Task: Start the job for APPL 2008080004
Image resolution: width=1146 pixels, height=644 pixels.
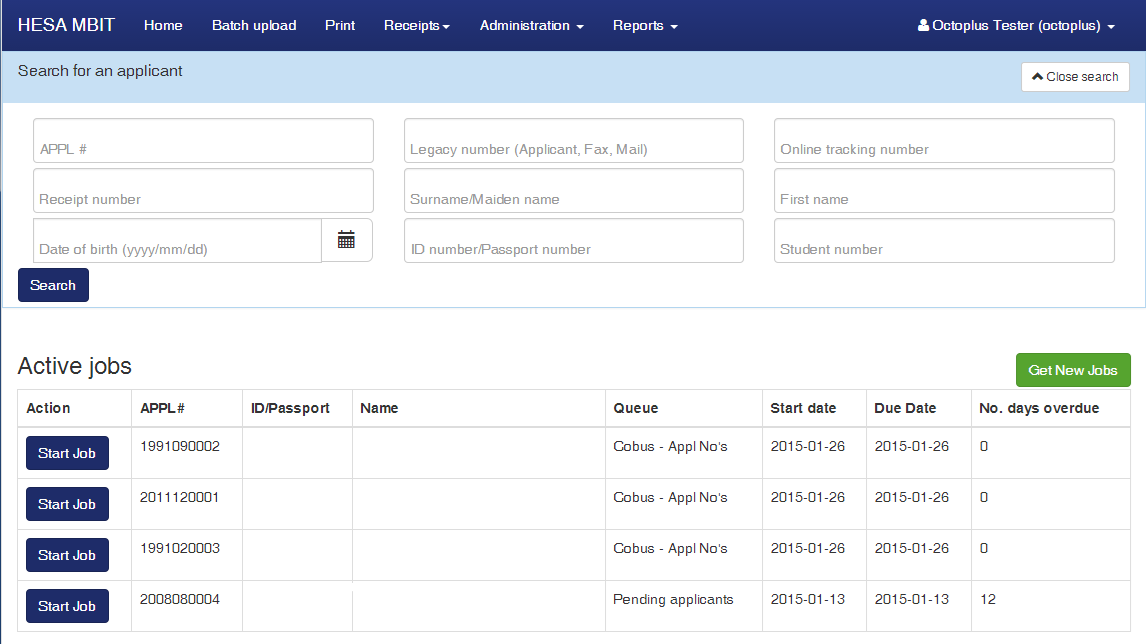Action: click(67, 606)
